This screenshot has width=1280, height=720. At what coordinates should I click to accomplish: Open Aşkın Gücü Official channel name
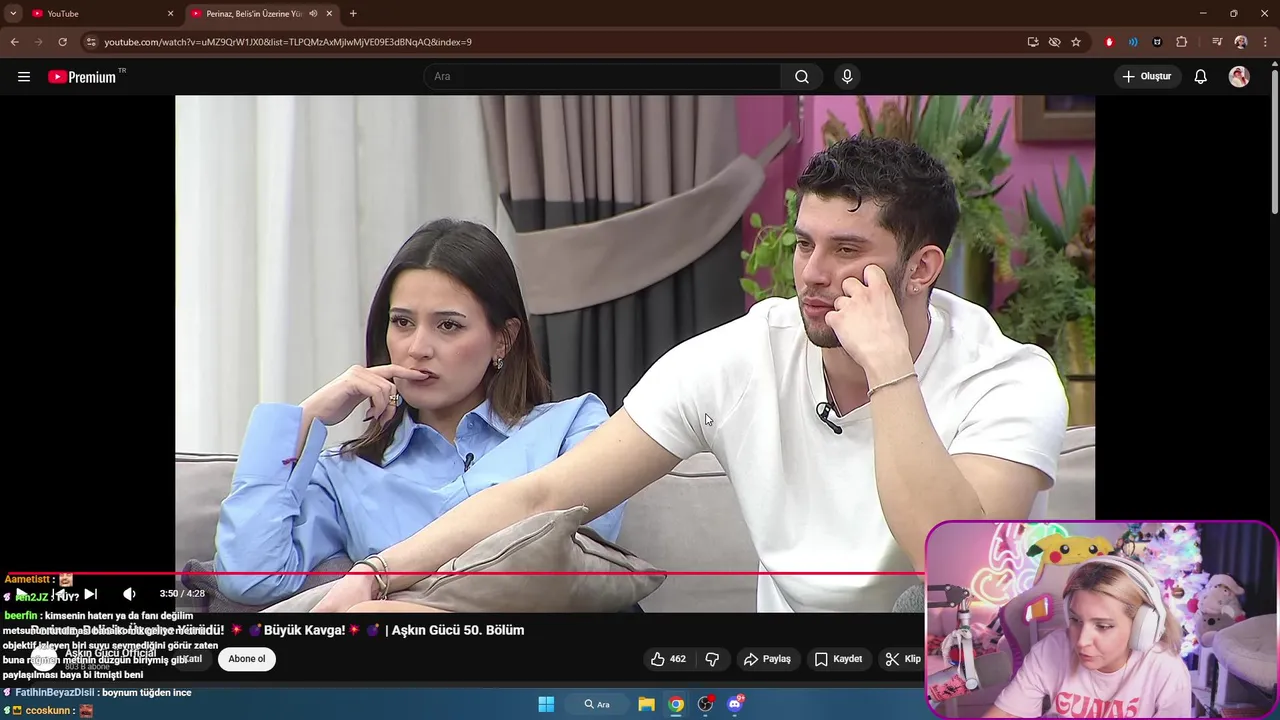111,653
